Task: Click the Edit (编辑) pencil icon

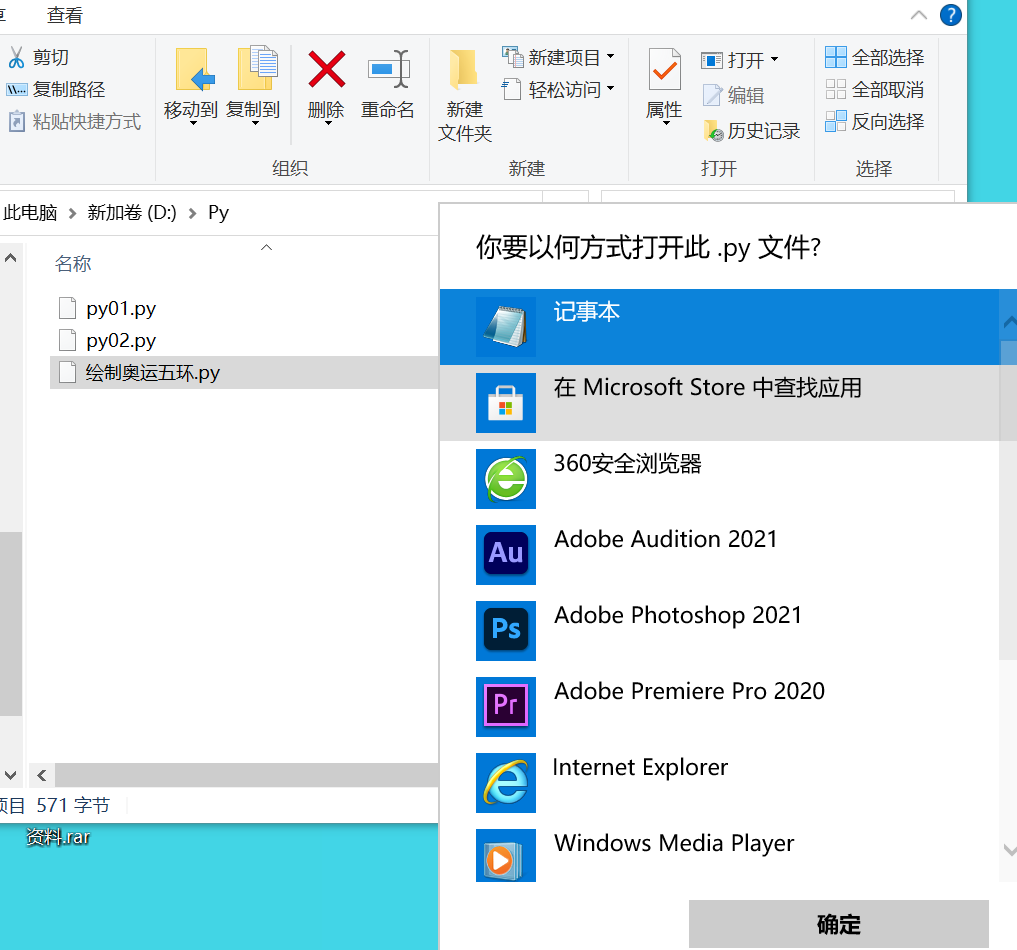Action: (712, 95)
